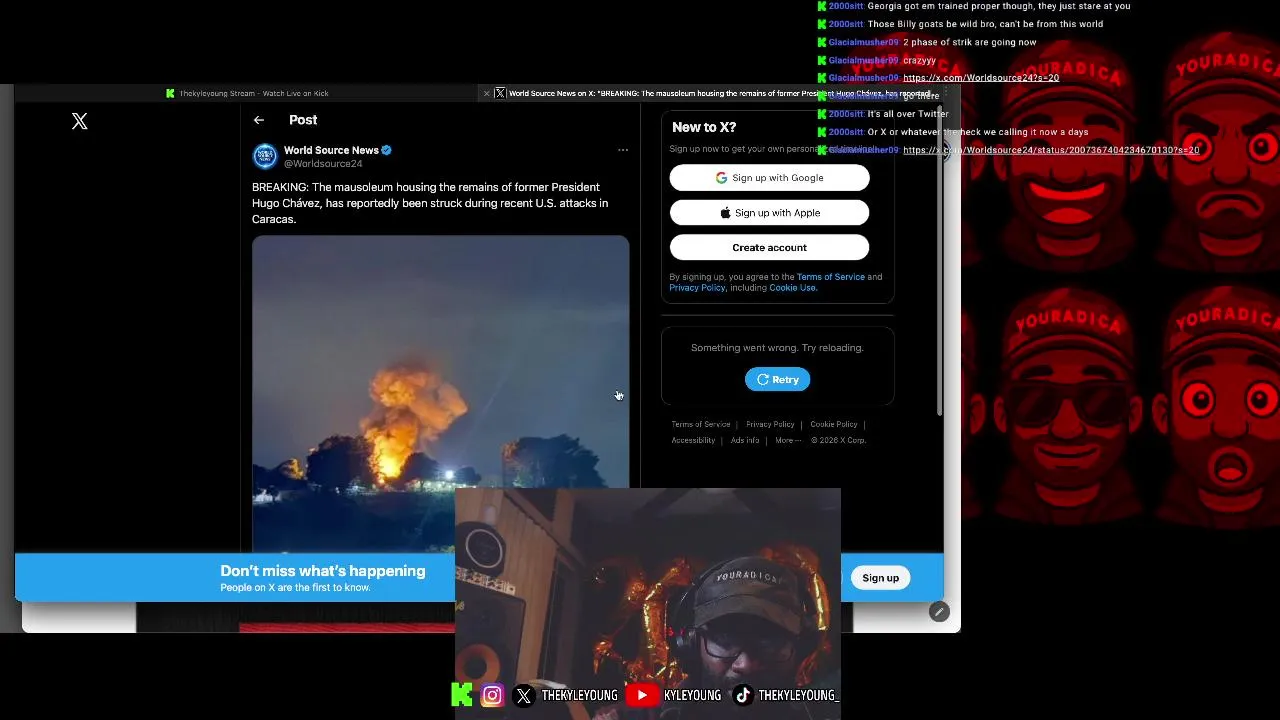Open Privacy Policy link in signup disclaimer
Image resolution: width=1280 pixels, height=720 pixels.
click(697, 288)
